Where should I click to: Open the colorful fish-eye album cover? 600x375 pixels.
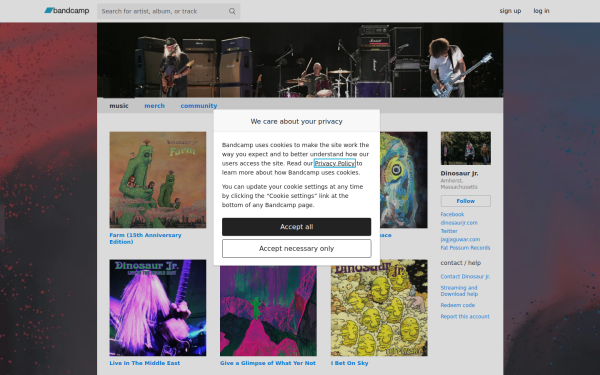click(x=404, y=180)
